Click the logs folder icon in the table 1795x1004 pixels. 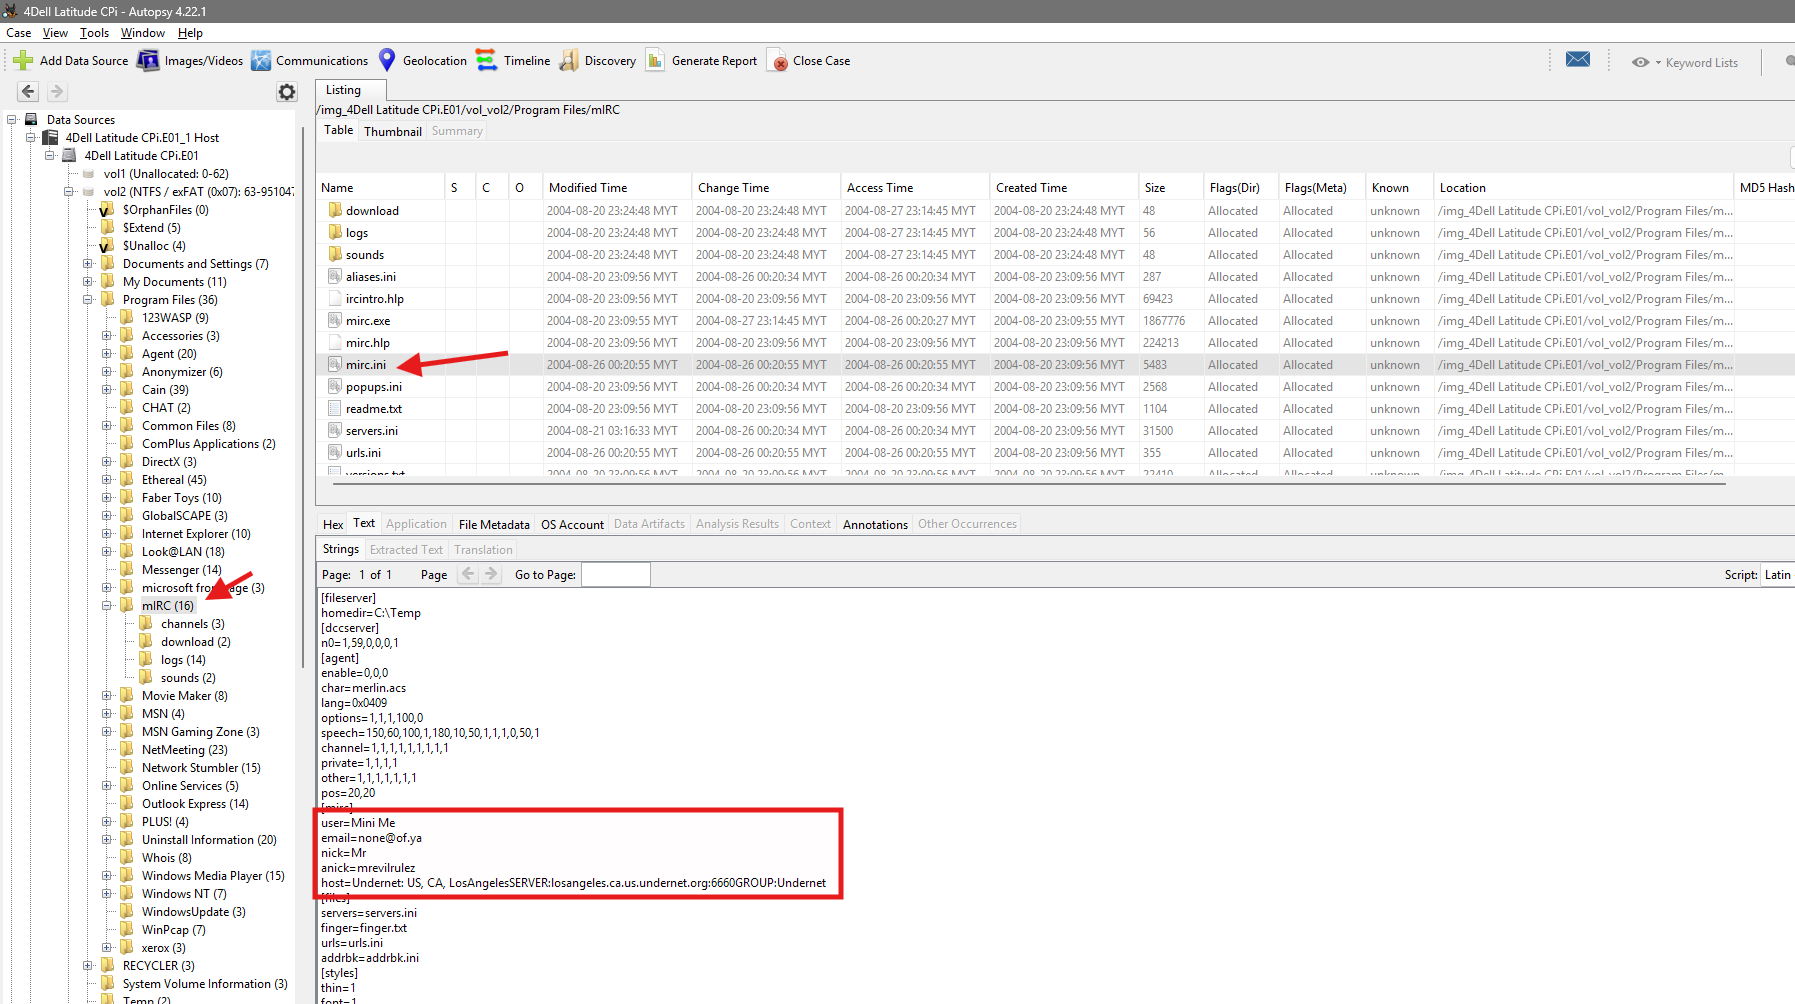click(335, 233)
